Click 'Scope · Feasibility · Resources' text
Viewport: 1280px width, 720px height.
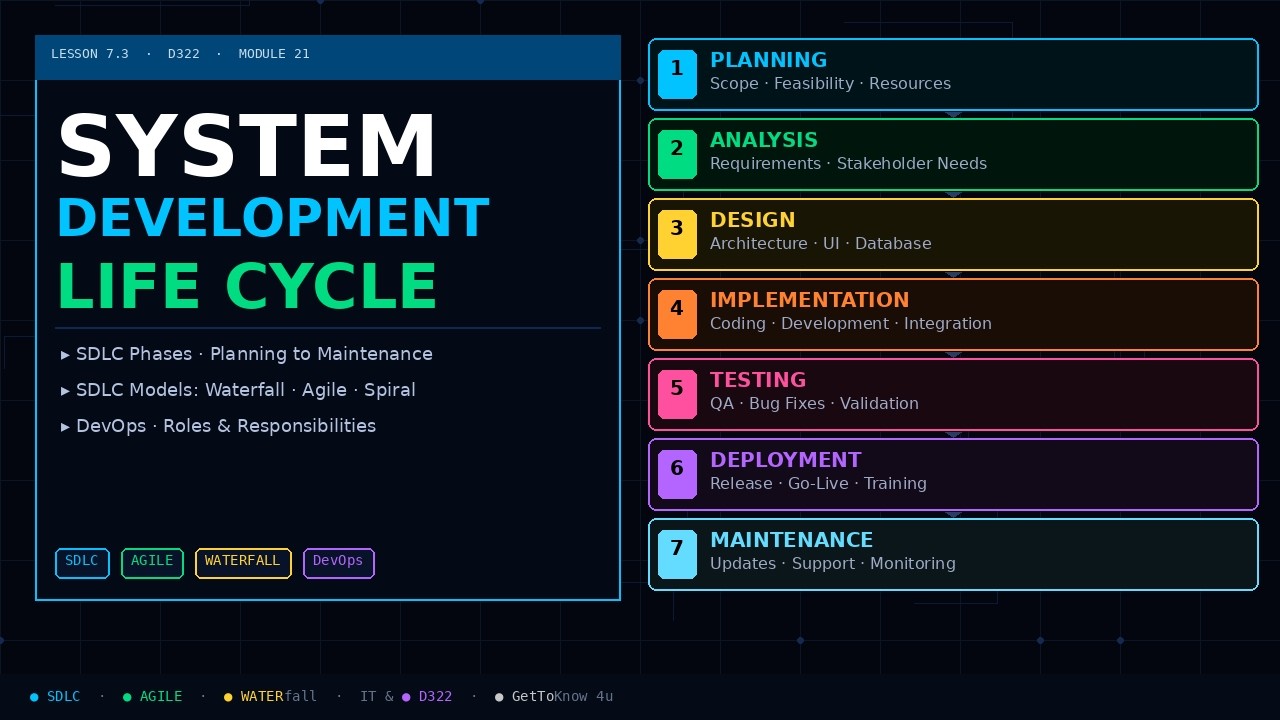click(x=830, y=84)
